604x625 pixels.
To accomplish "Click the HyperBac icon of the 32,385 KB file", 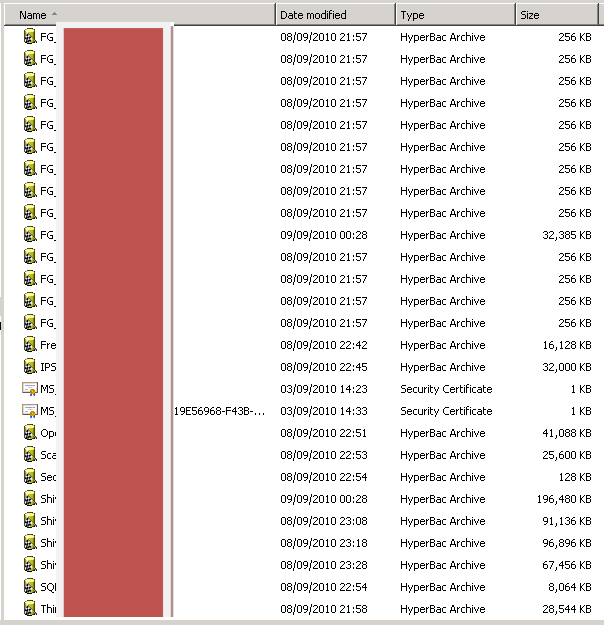I will point(29,235).
